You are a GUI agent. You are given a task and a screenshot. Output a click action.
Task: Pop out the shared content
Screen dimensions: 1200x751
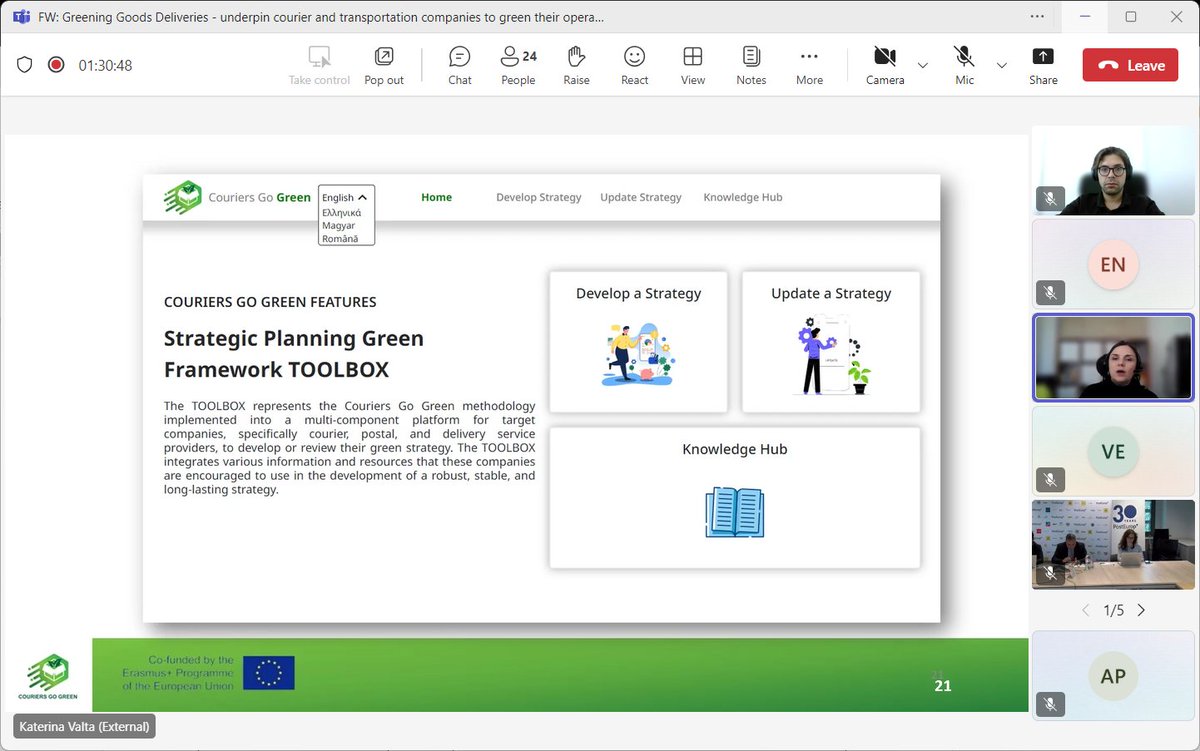click(x=384, y=66)
